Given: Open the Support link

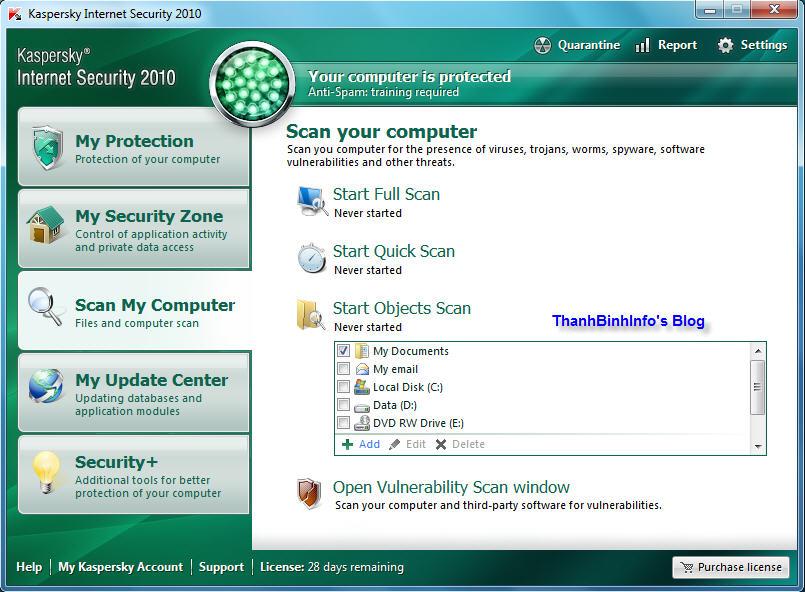Looking at the screenshot, I should click(x=221, y=567).
